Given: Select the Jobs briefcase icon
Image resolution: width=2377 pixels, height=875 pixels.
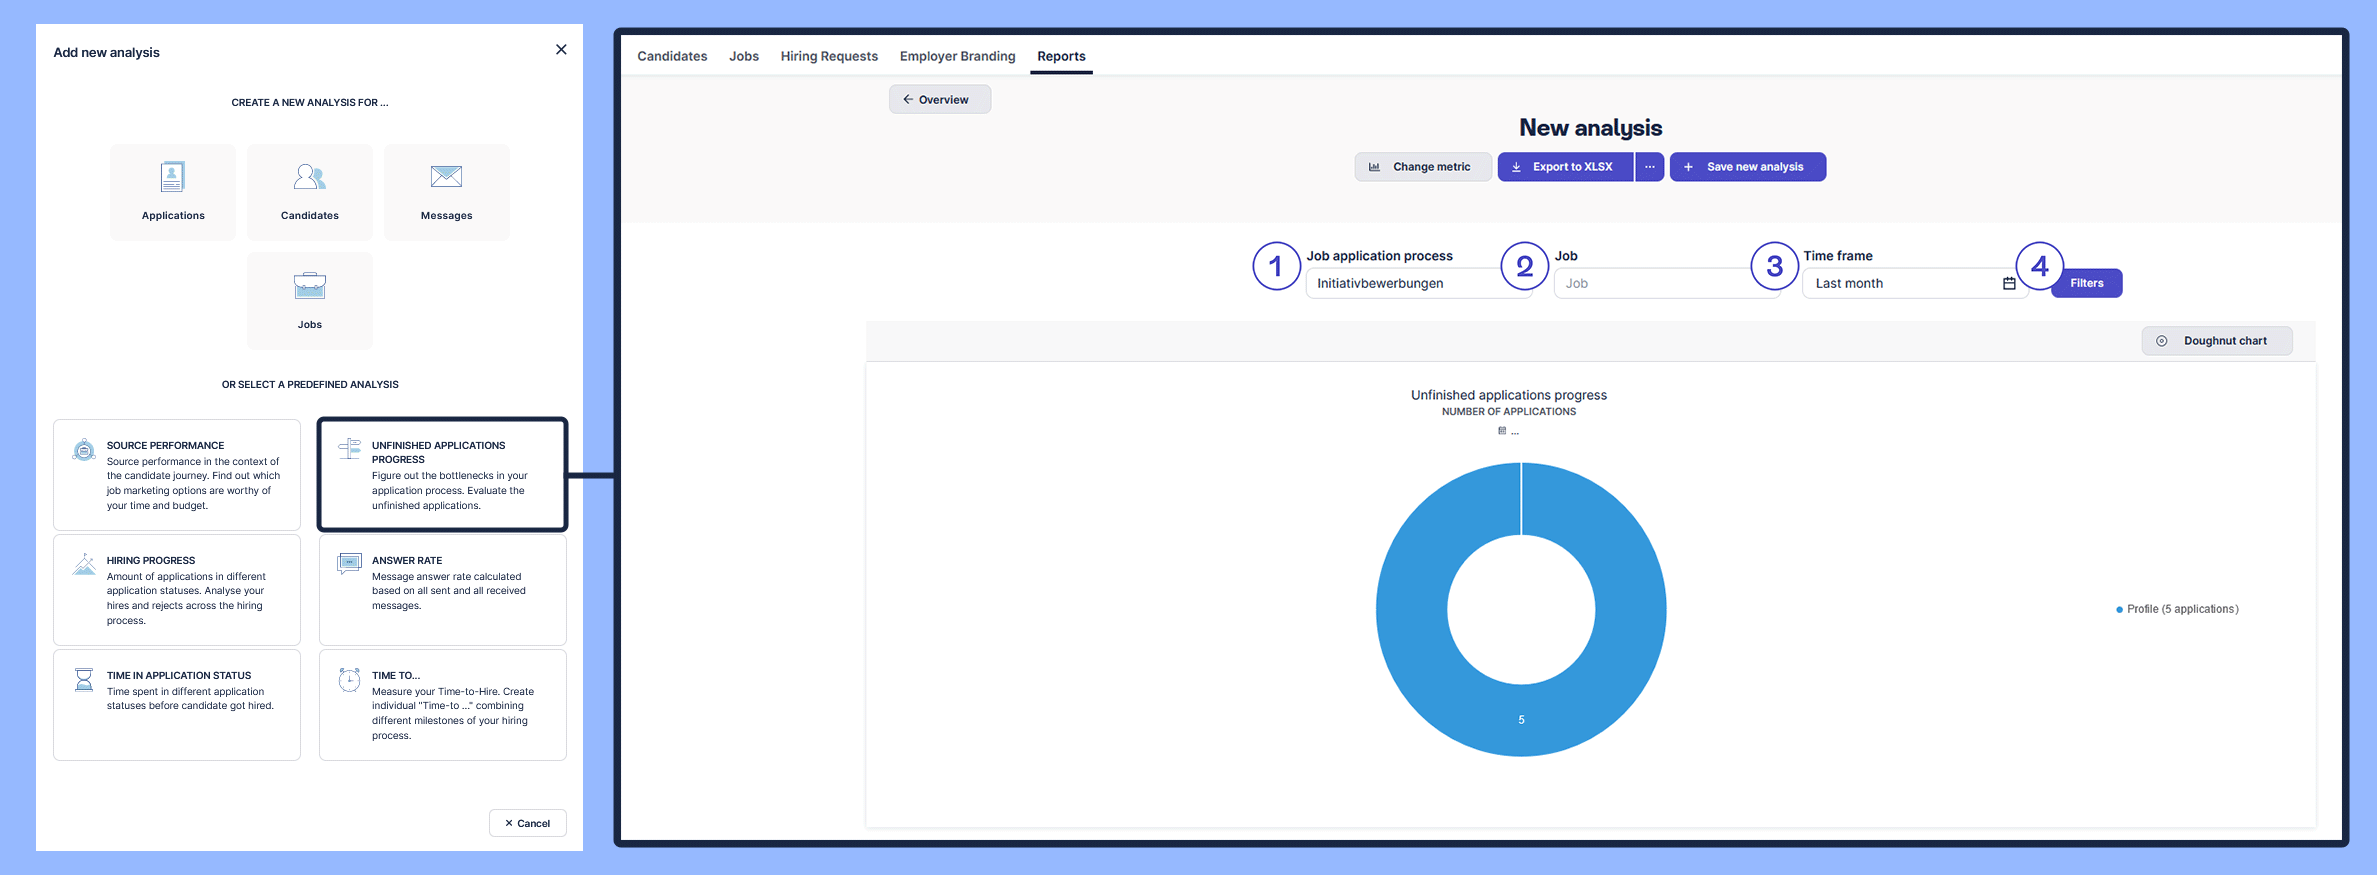Looking at the screenshot, I should point(309,286).
